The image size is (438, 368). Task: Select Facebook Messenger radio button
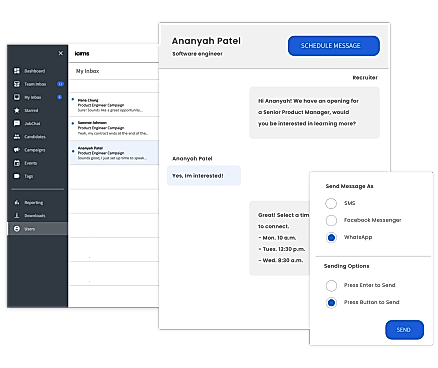331,220
